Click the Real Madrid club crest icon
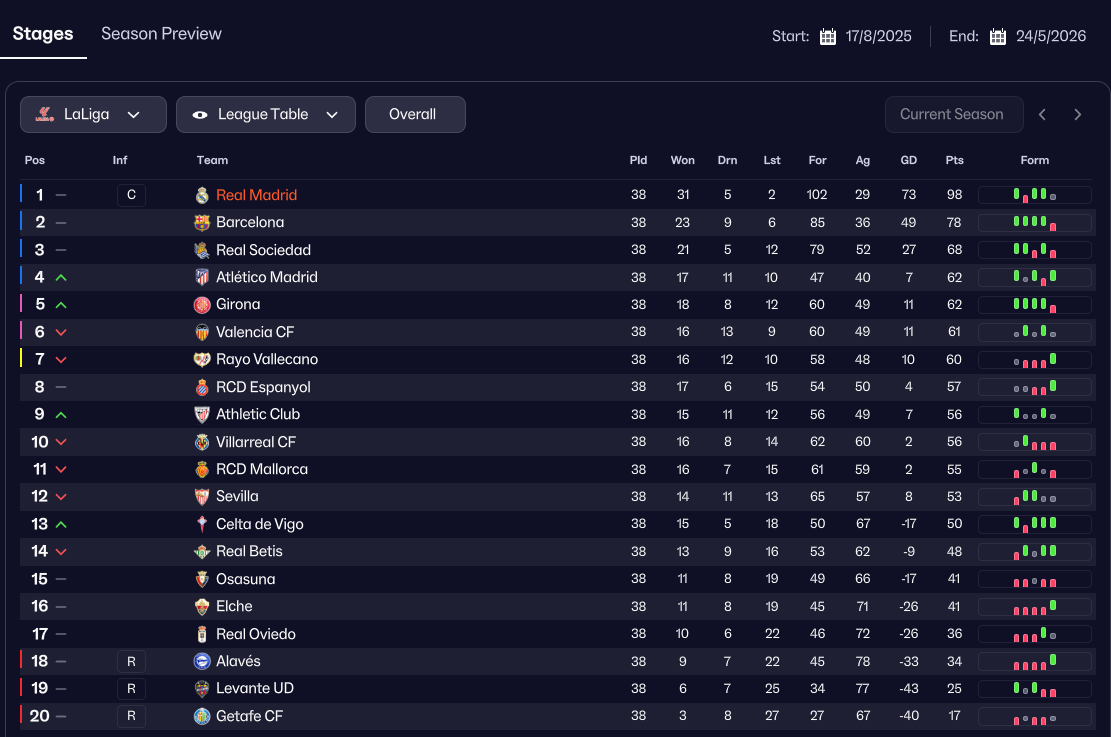The width and height of the screenshot is (1111, 737). click(x=202, y=195)
